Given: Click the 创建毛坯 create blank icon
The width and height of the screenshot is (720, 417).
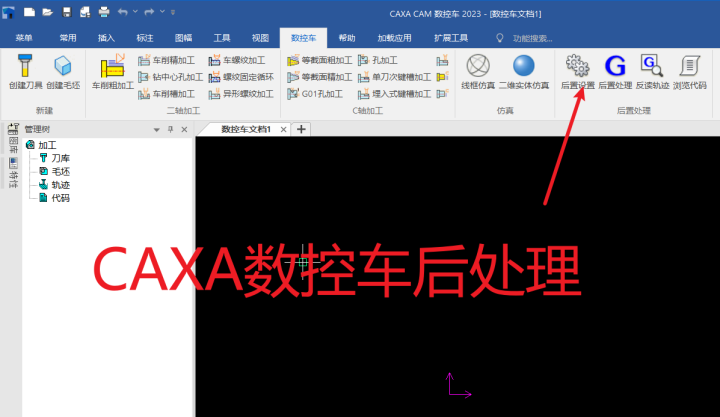Looking at the screenshot, I should click(x=63, y=72).
